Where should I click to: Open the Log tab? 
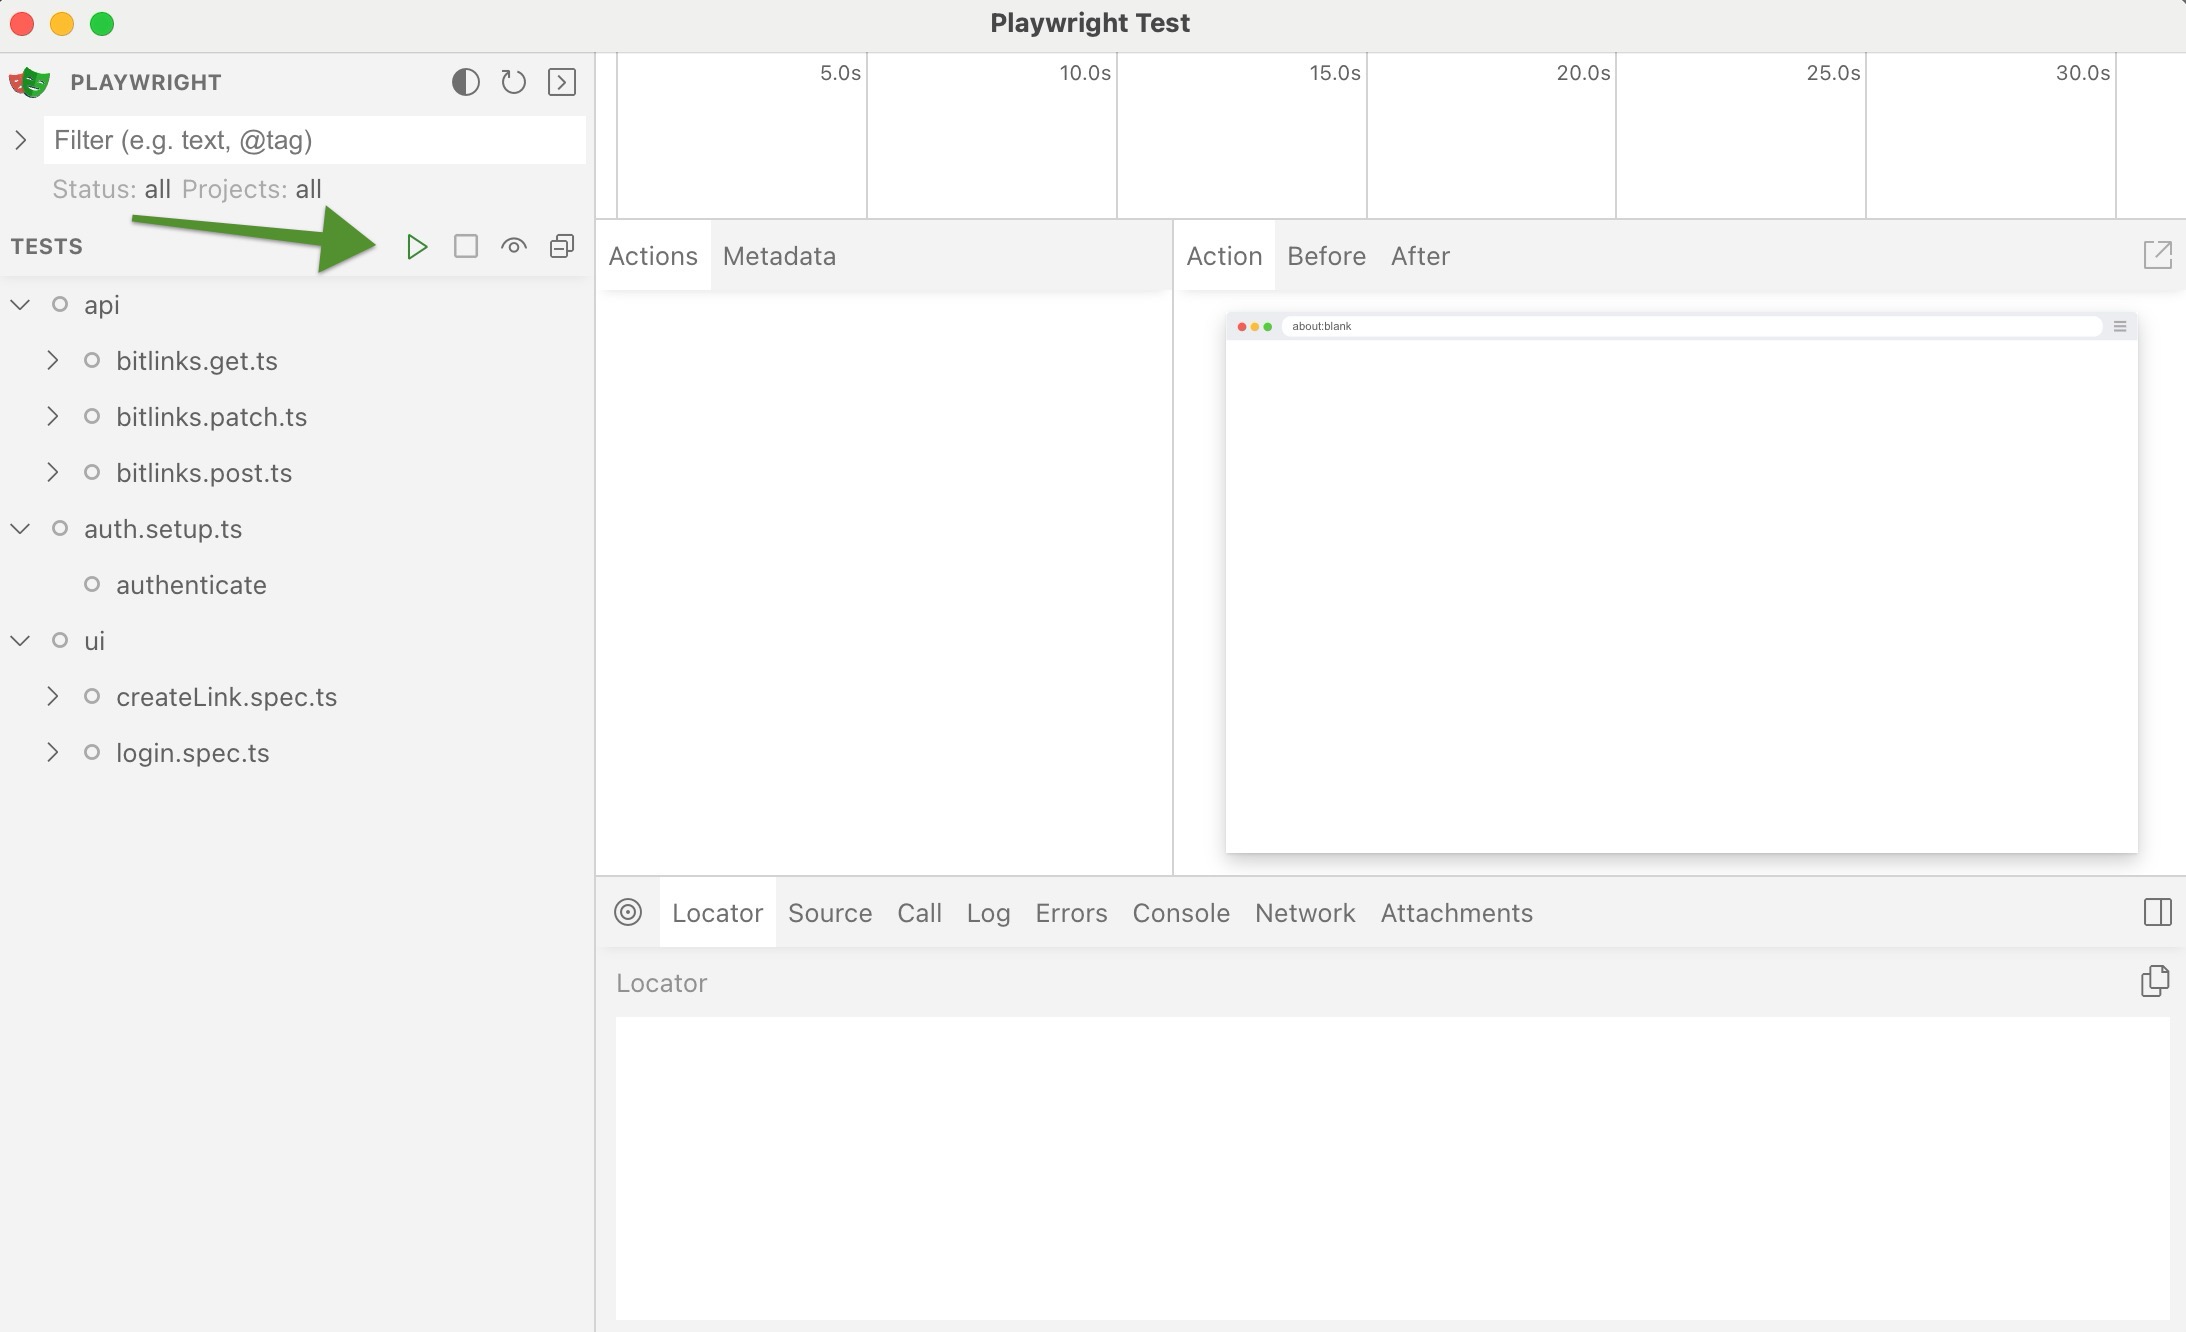pos(988,913)
